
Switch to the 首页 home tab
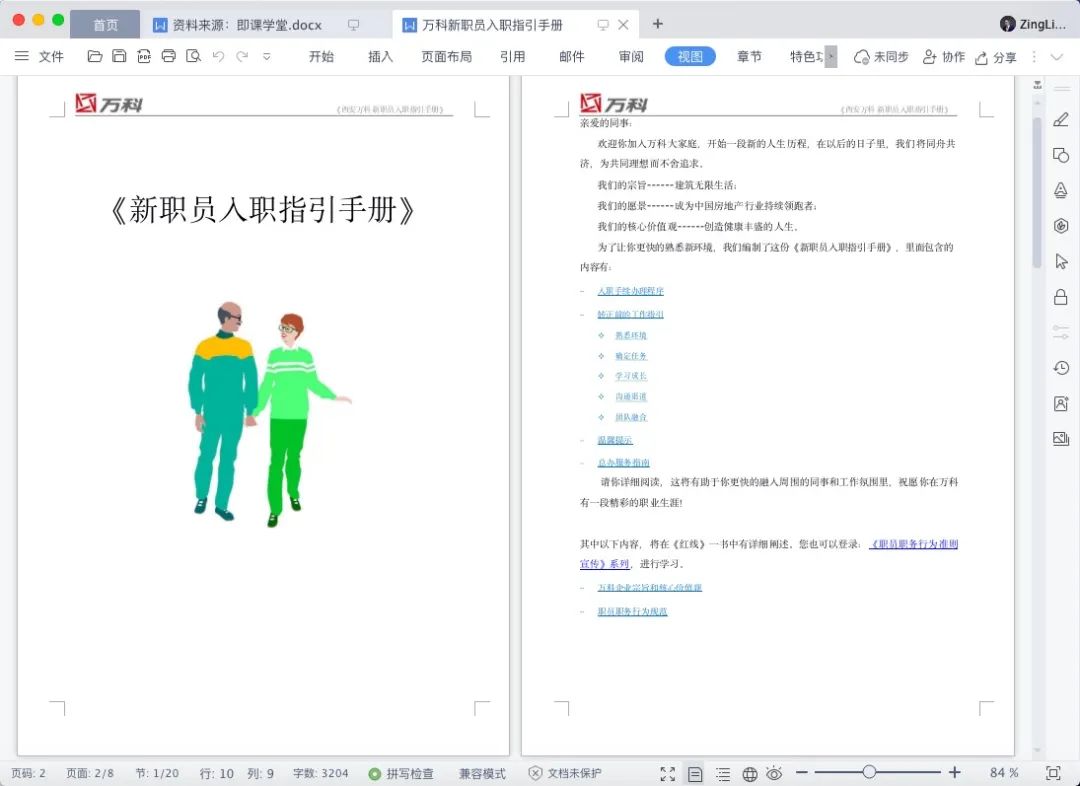click(105, 25)
